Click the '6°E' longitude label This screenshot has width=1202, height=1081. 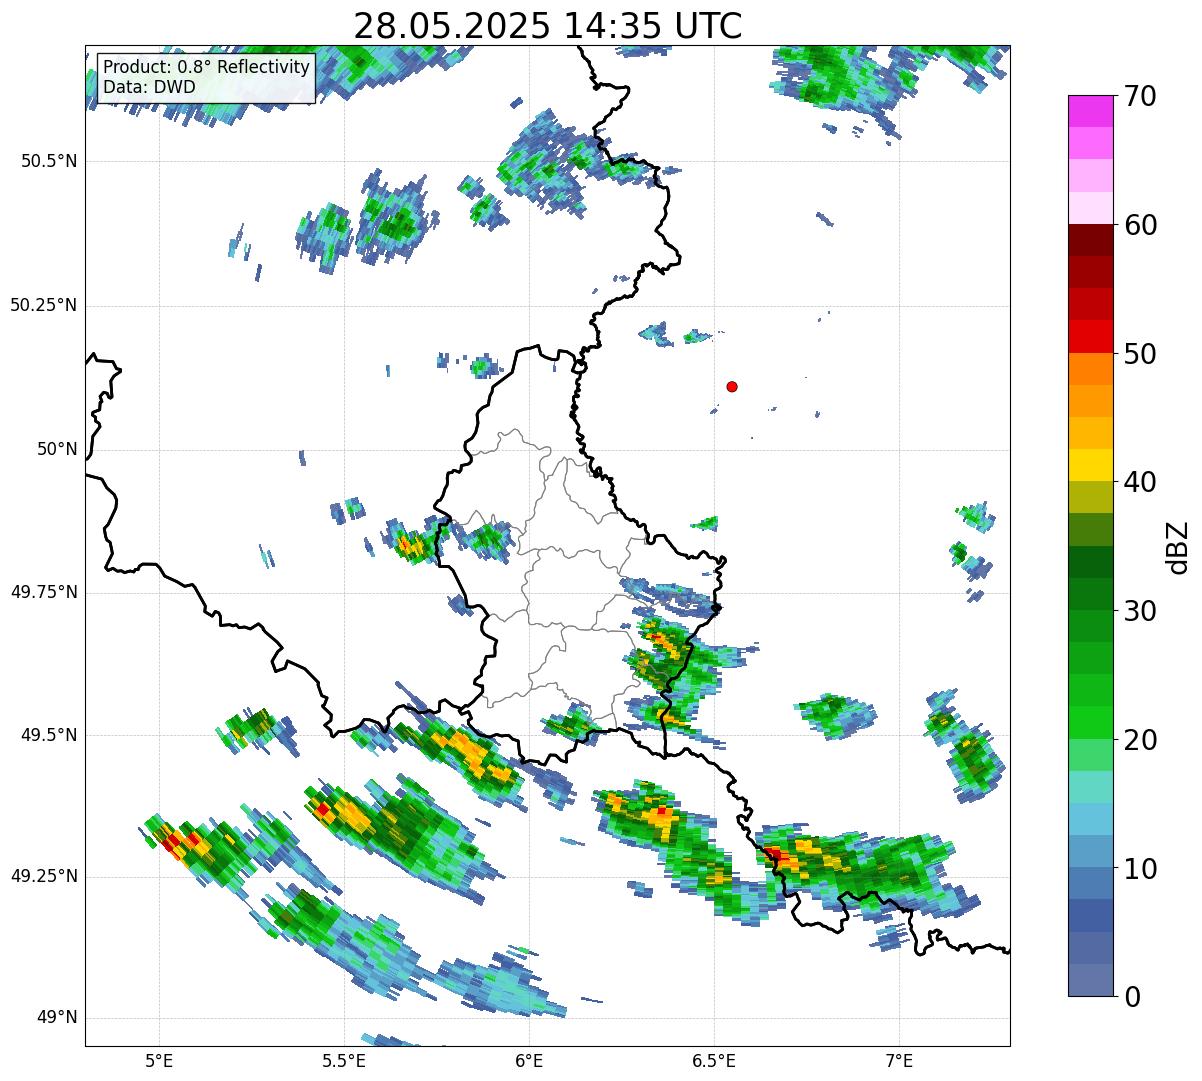pos(529,1060)
